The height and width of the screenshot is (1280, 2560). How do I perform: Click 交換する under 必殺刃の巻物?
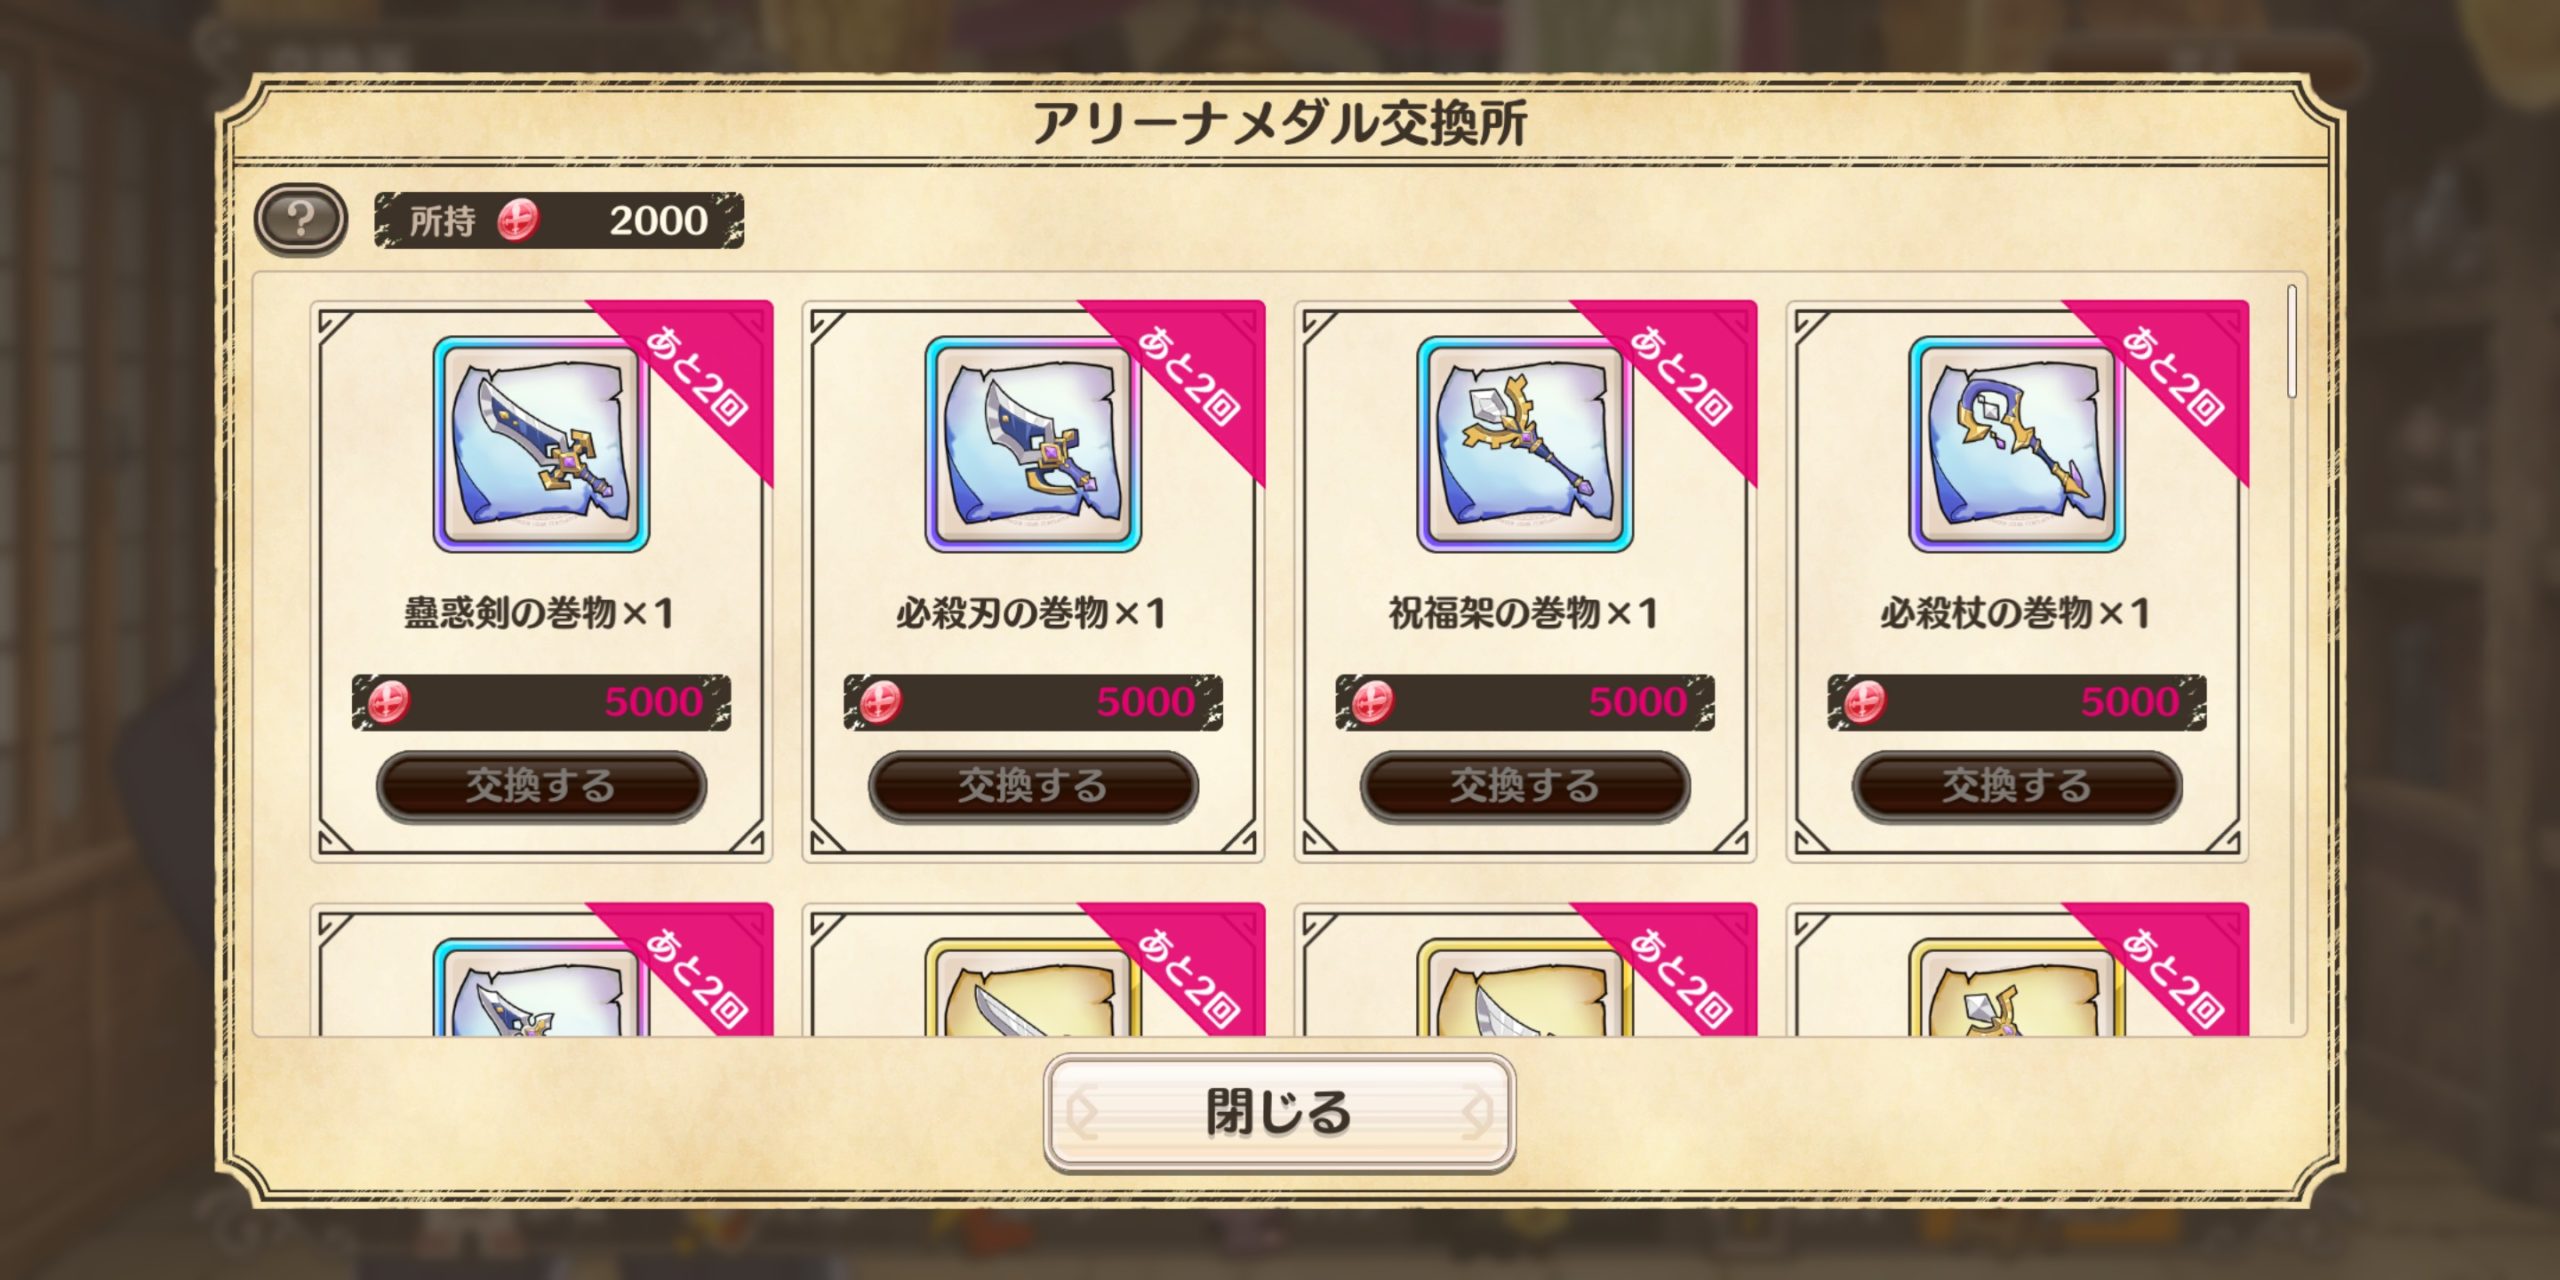pyautogui.click(x=1033, y=786)
